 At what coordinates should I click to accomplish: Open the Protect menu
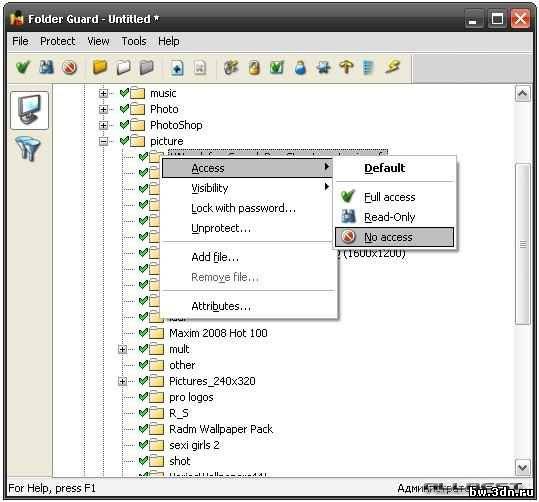pyautogui.click(x=57, y=41)
